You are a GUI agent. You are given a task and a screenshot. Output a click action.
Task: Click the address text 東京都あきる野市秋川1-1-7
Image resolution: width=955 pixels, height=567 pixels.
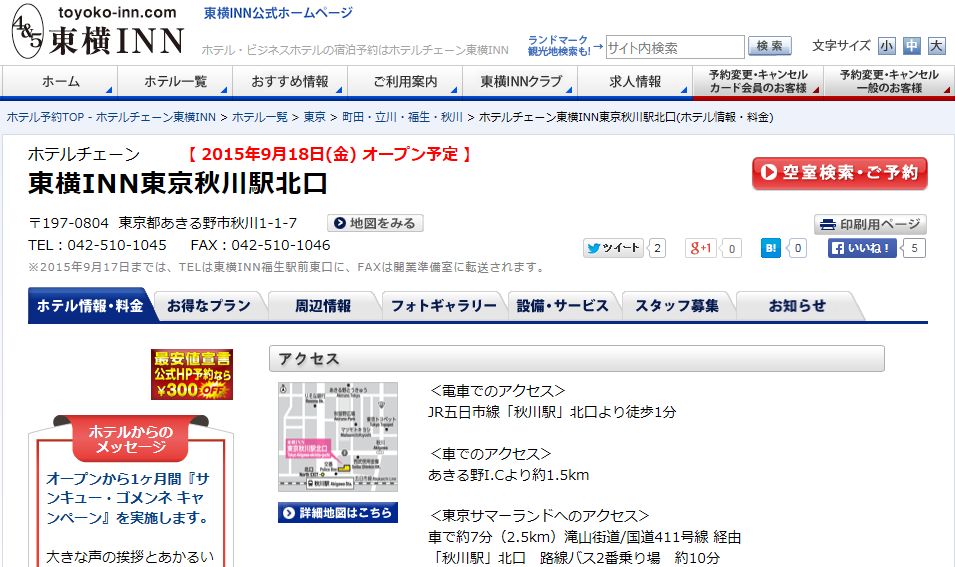[x=208, y=223]
